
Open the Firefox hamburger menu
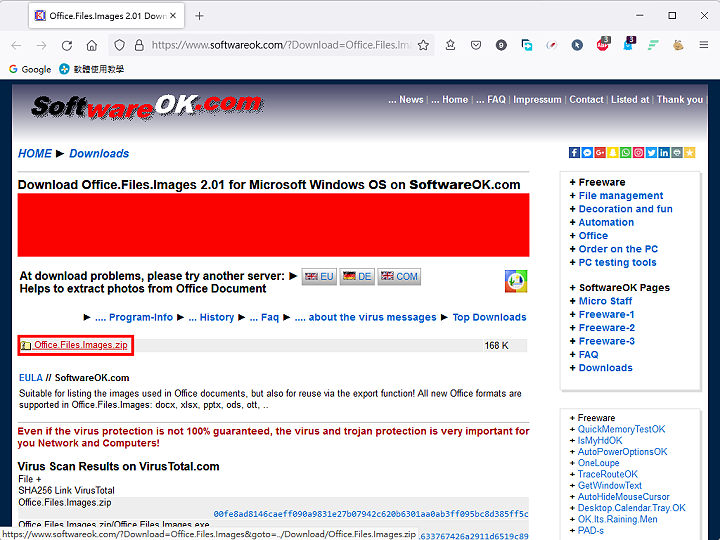pos(703,45)
